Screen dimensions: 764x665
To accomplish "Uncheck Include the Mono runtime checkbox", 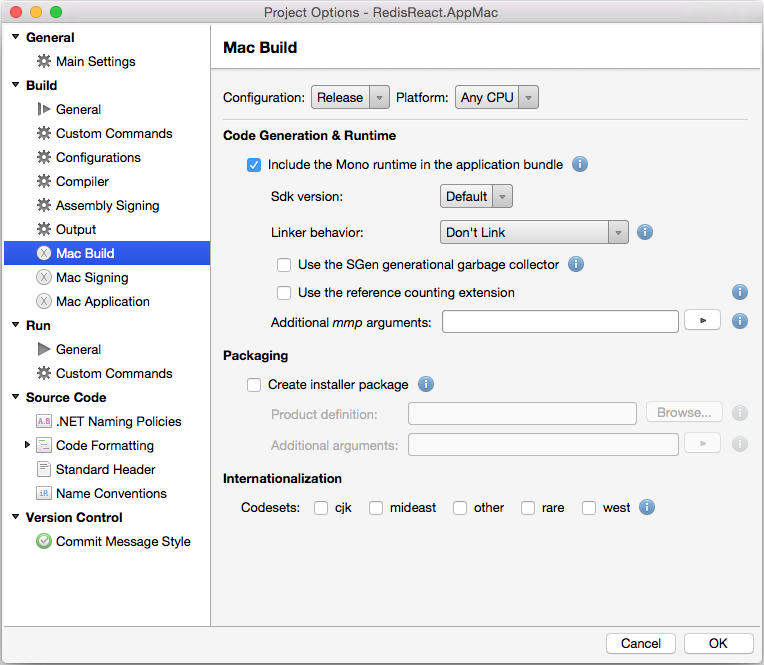I will coord(254,165).
